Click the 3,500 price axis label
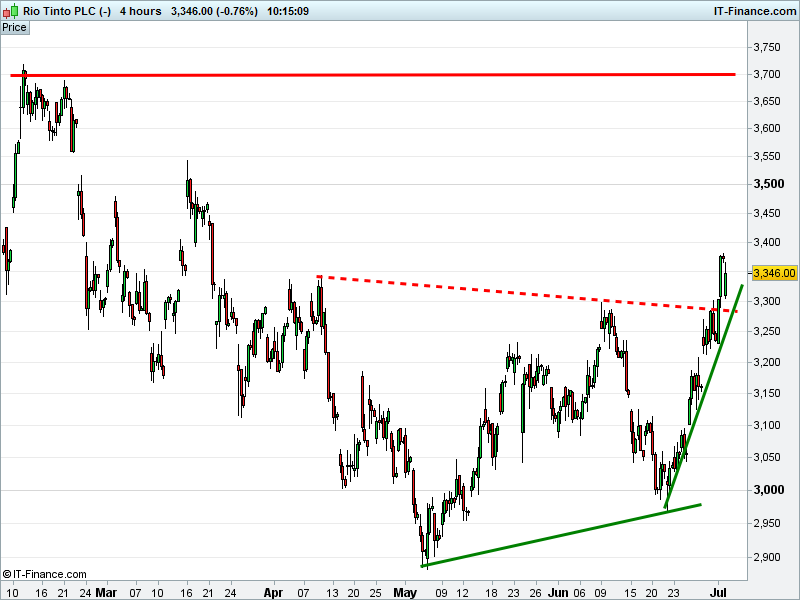Screen dimensions: 800x600 pos(769,184)
